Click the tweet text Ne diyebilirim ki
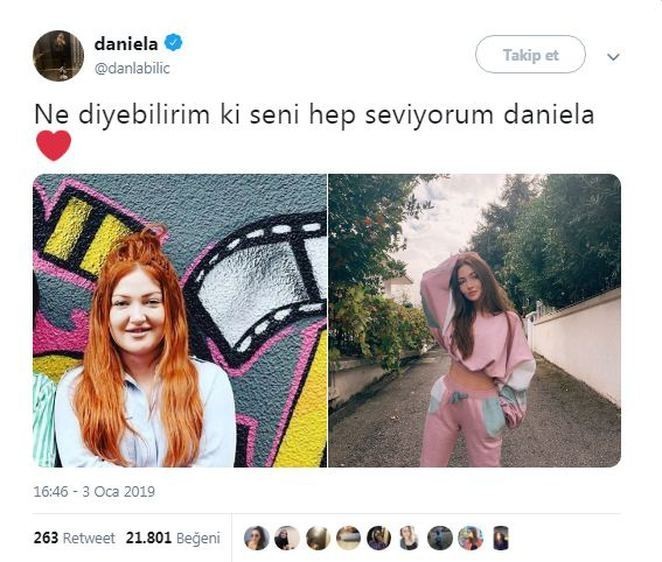Image resolution: width=662 pixels, height=562 pixels. point(131,114)
